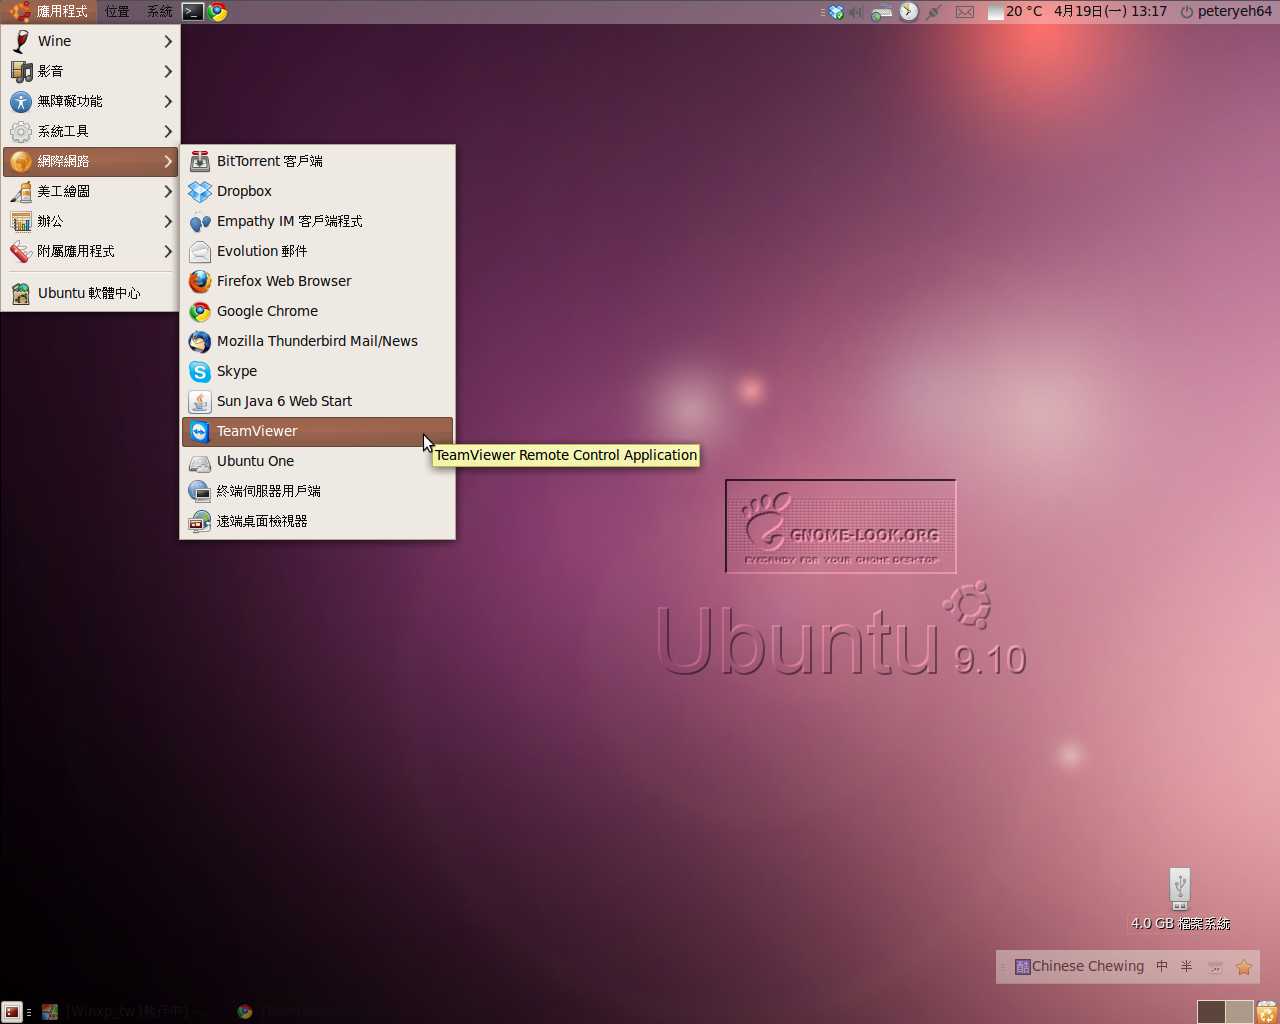
Task: Click the Chinese Chewing input method icon
Action: [x=1022, y=967]
